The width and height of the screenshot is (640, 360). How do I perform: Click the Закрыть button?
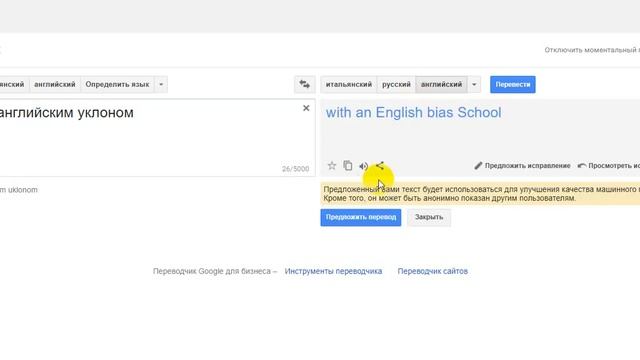click(429, 217)
